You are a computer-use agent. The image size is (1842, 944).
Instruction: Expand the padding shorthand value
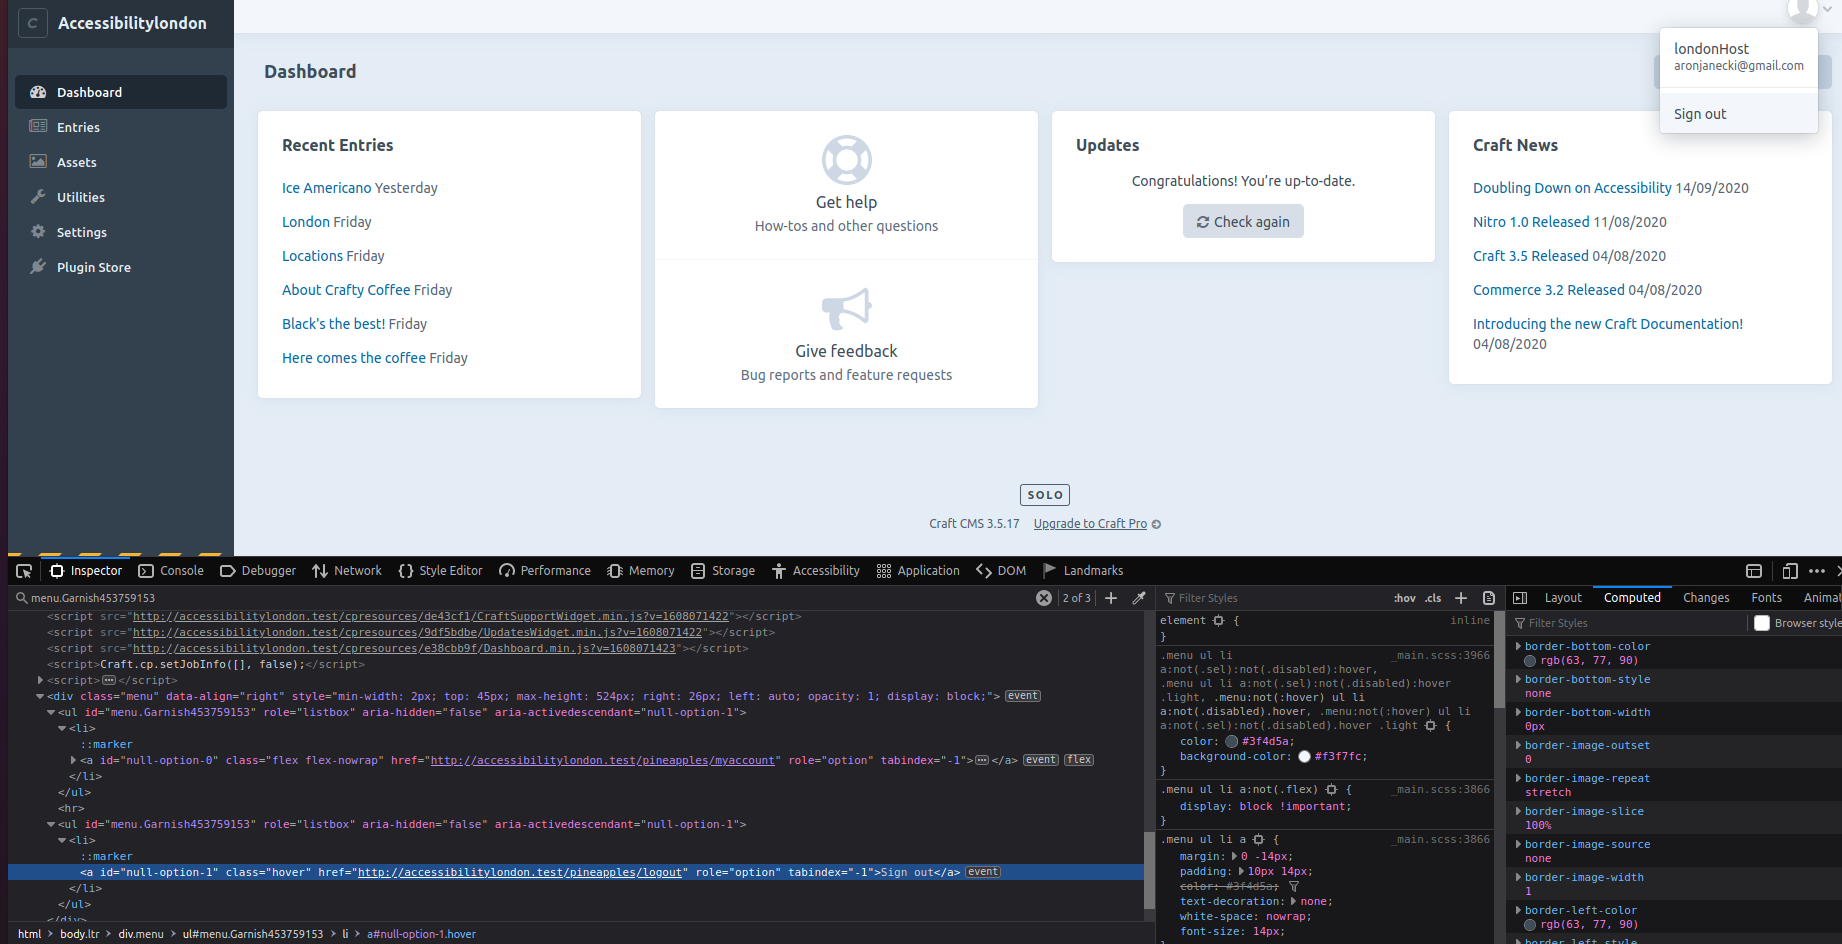point(1241,871)
